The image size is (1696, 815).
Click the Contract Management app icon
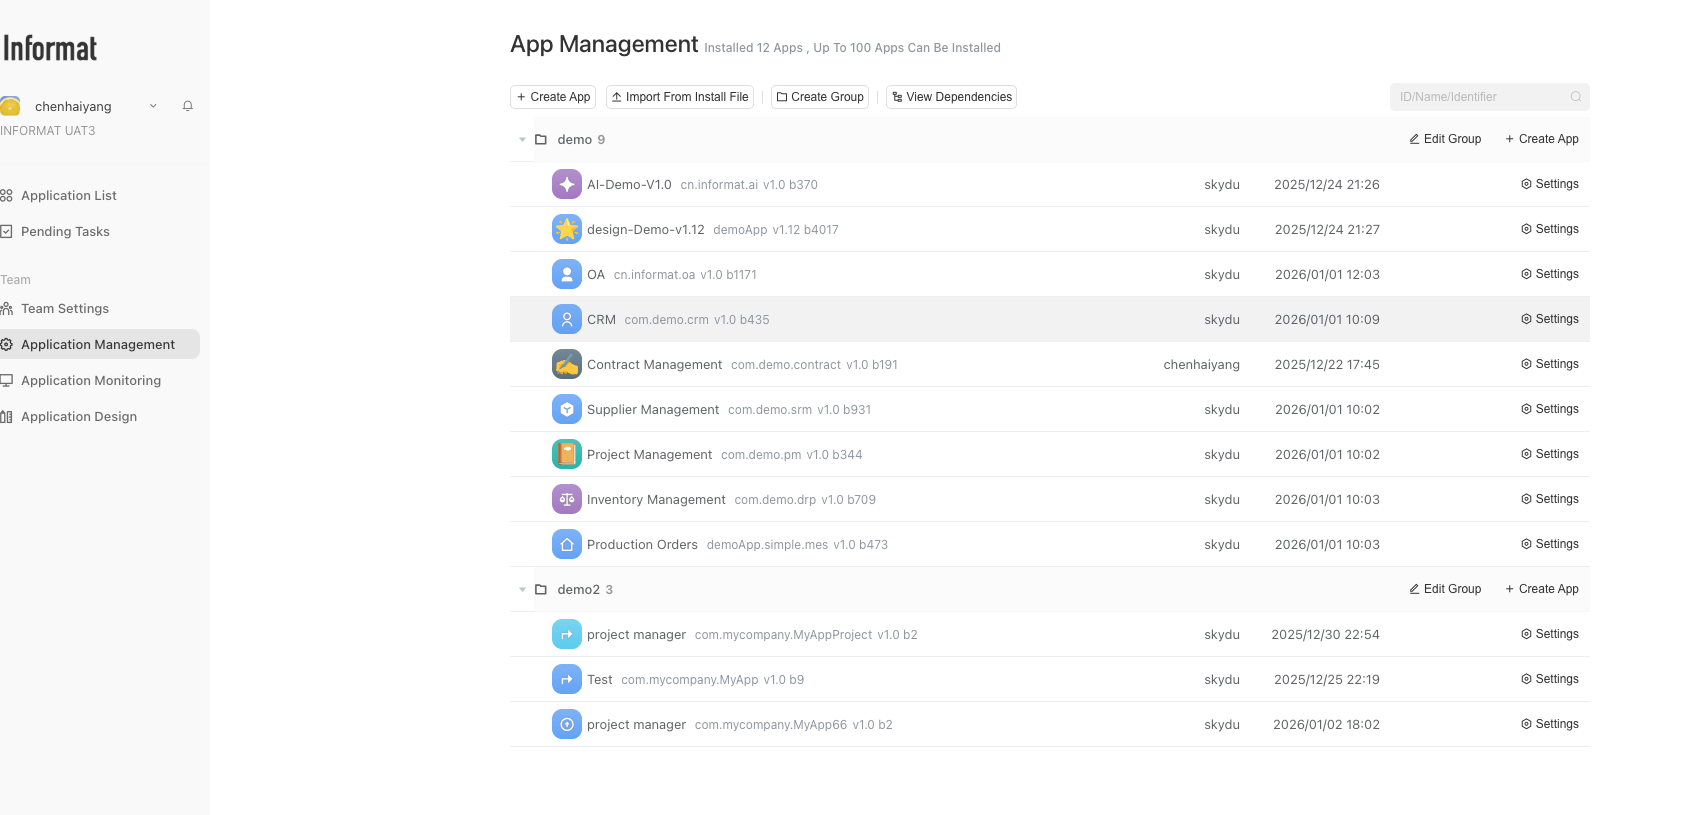566,364
